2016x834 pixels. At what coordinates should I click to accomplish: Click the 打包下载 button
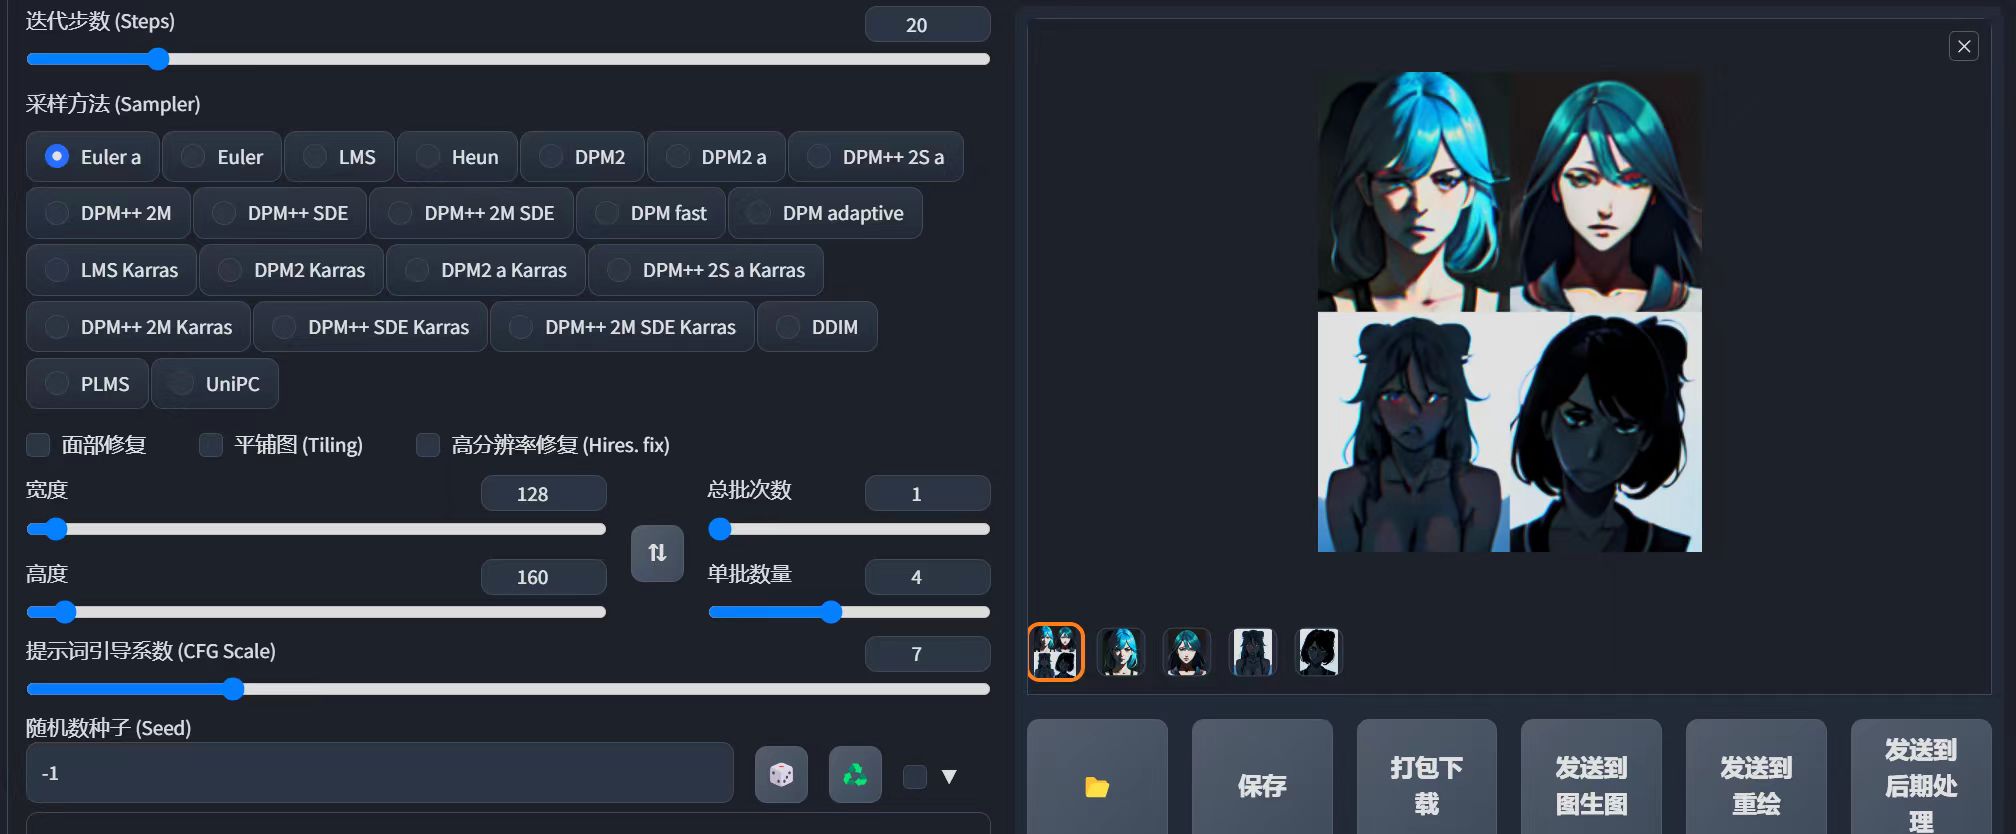pyautogui.click(x=1426, y=786)
